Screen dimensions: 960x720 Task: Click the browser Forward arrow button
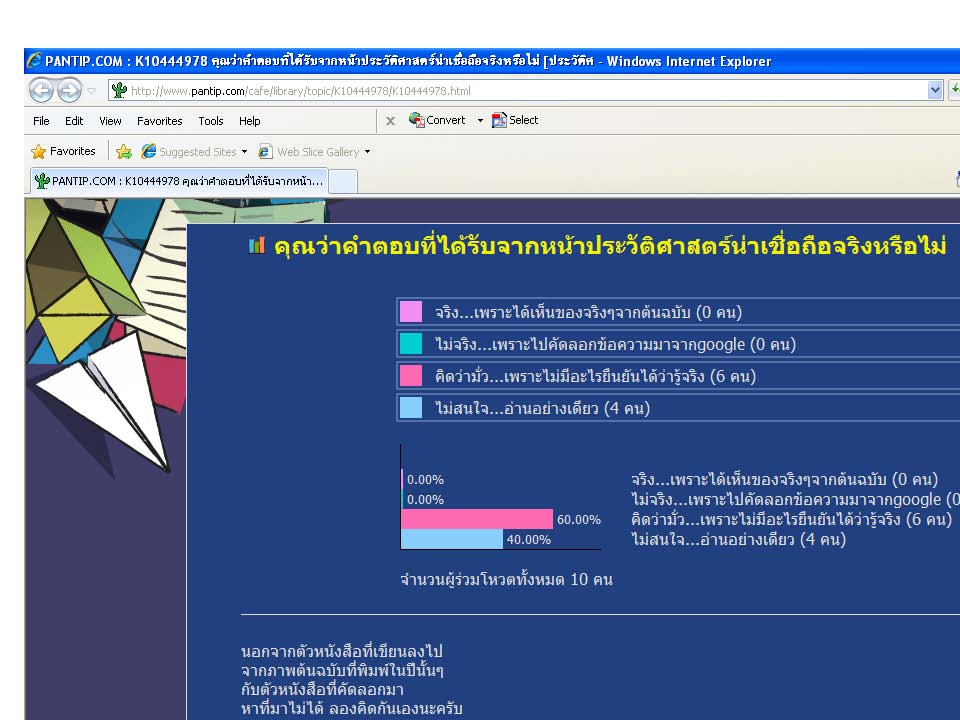click(69, 91)
